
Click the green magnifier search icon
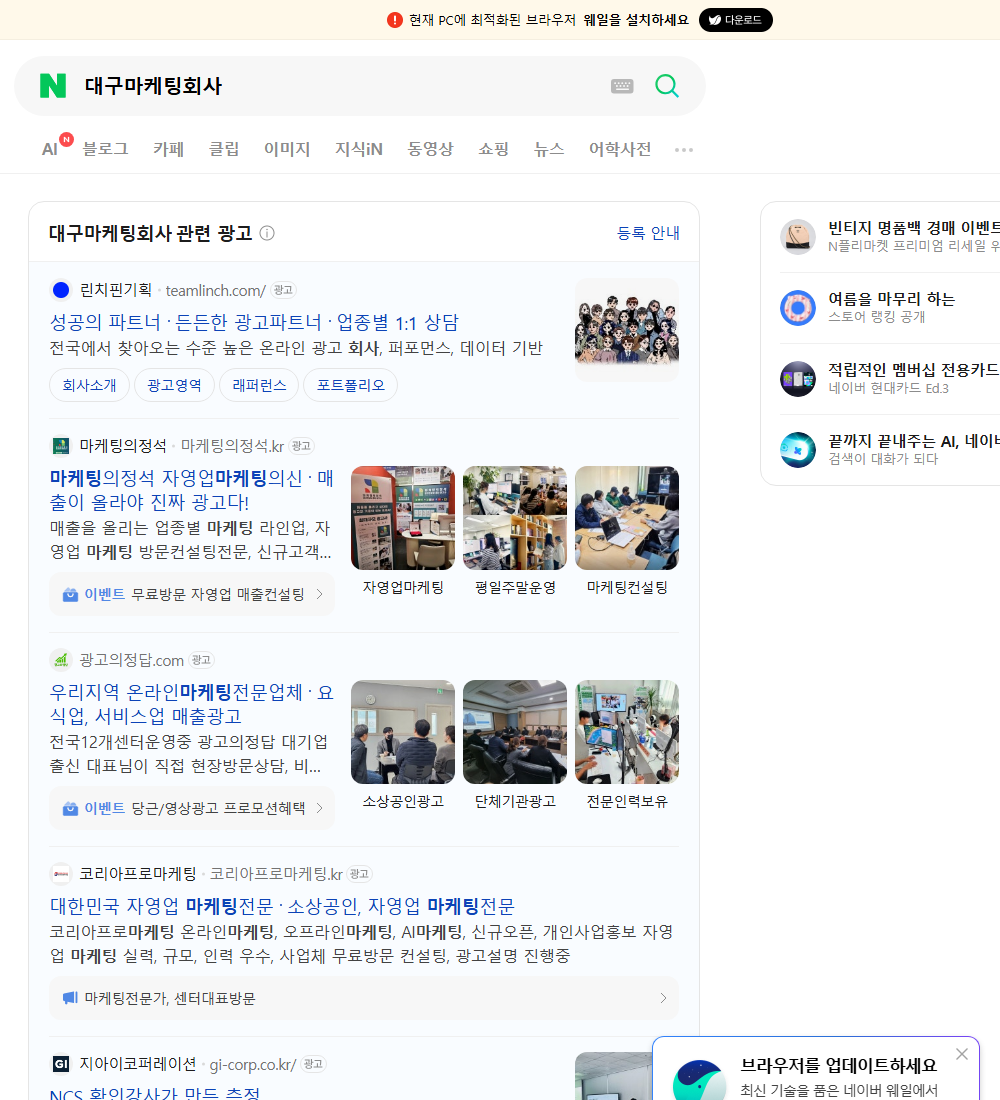pyautogui.click(x=667, y=86)
